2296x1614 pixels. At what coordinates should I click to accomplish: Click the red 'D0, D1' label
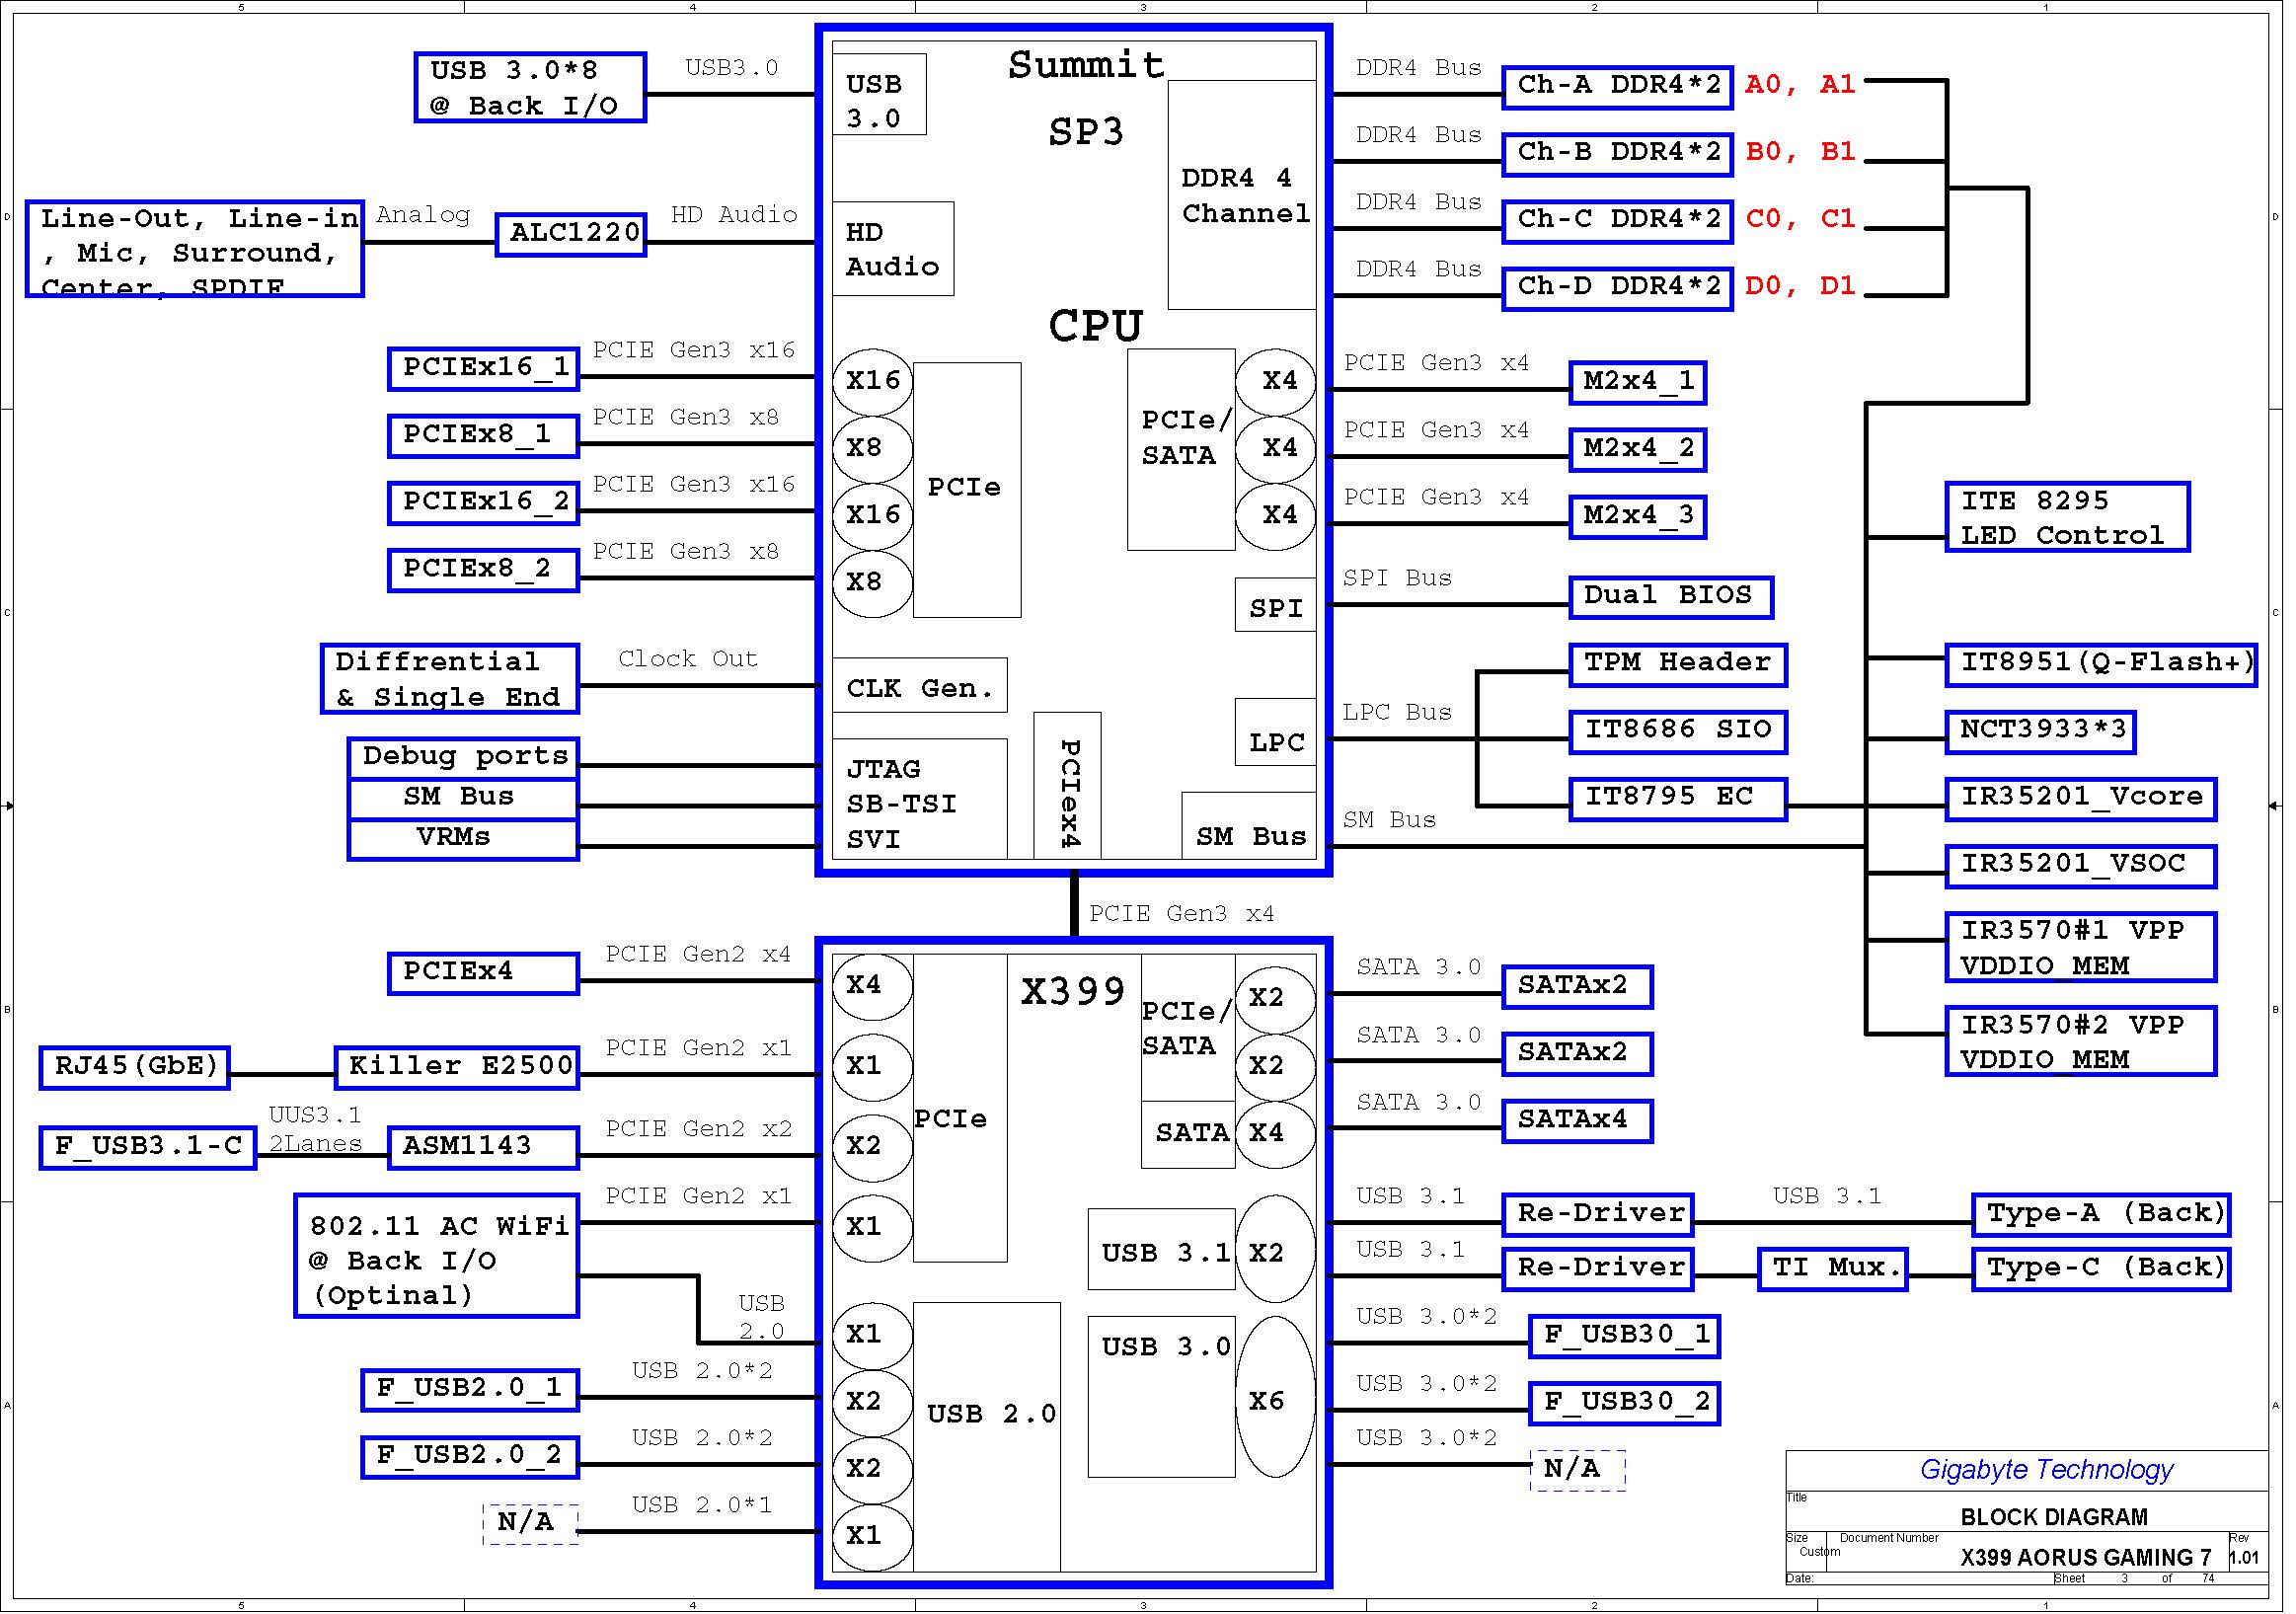[1801, 286]
